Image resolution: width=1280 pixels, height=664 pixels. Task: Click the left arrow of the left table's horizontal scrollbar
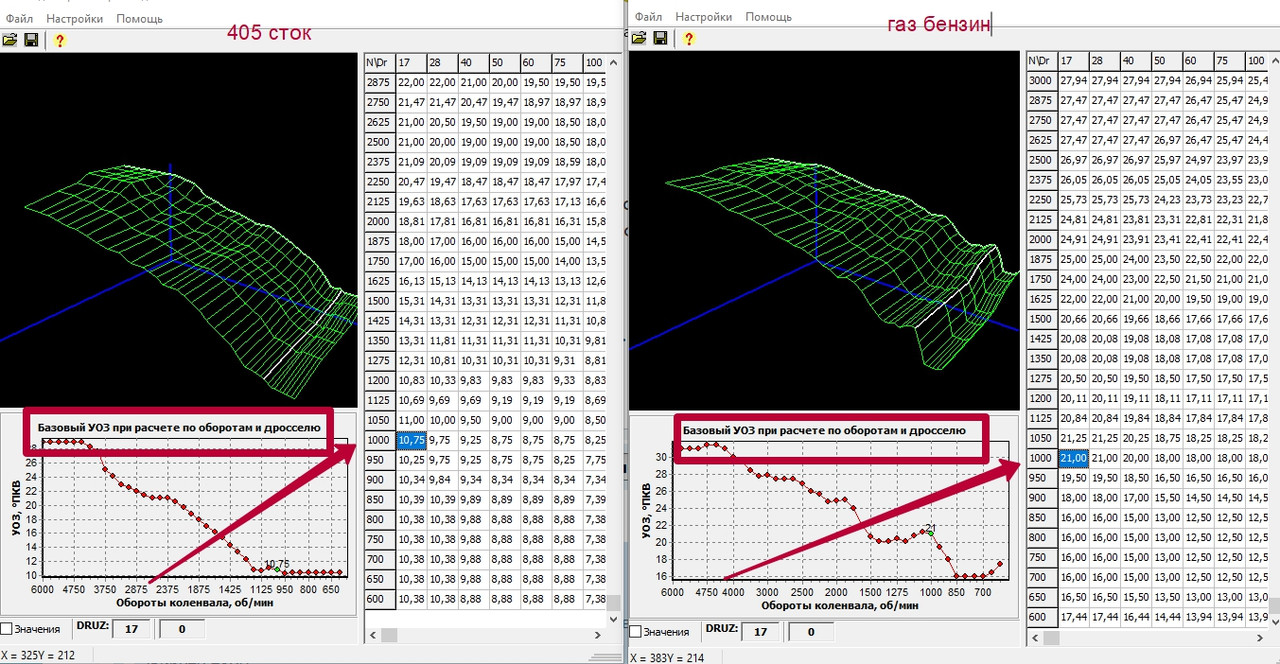[372, 636]
